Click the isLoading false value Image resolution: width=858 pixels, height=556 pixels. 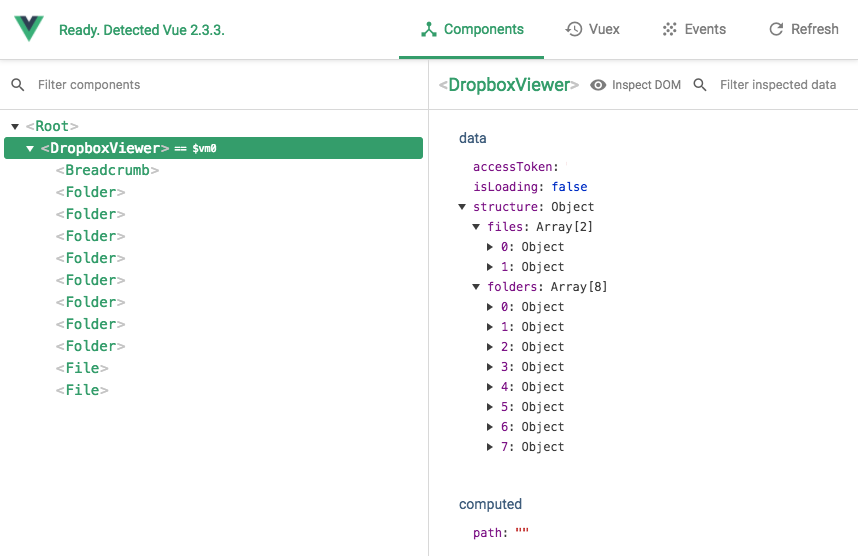569,187
